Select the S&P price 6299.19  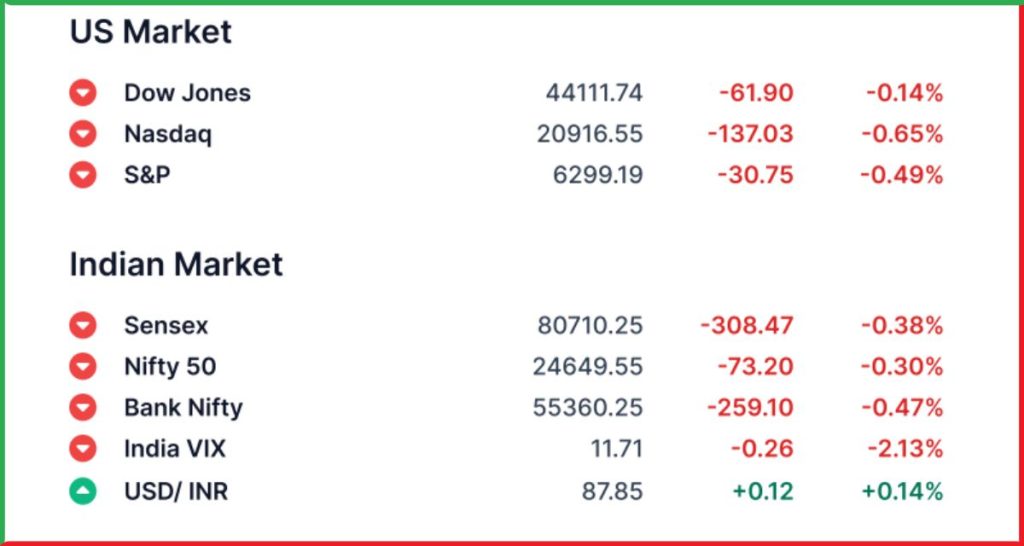pos(598,175)
